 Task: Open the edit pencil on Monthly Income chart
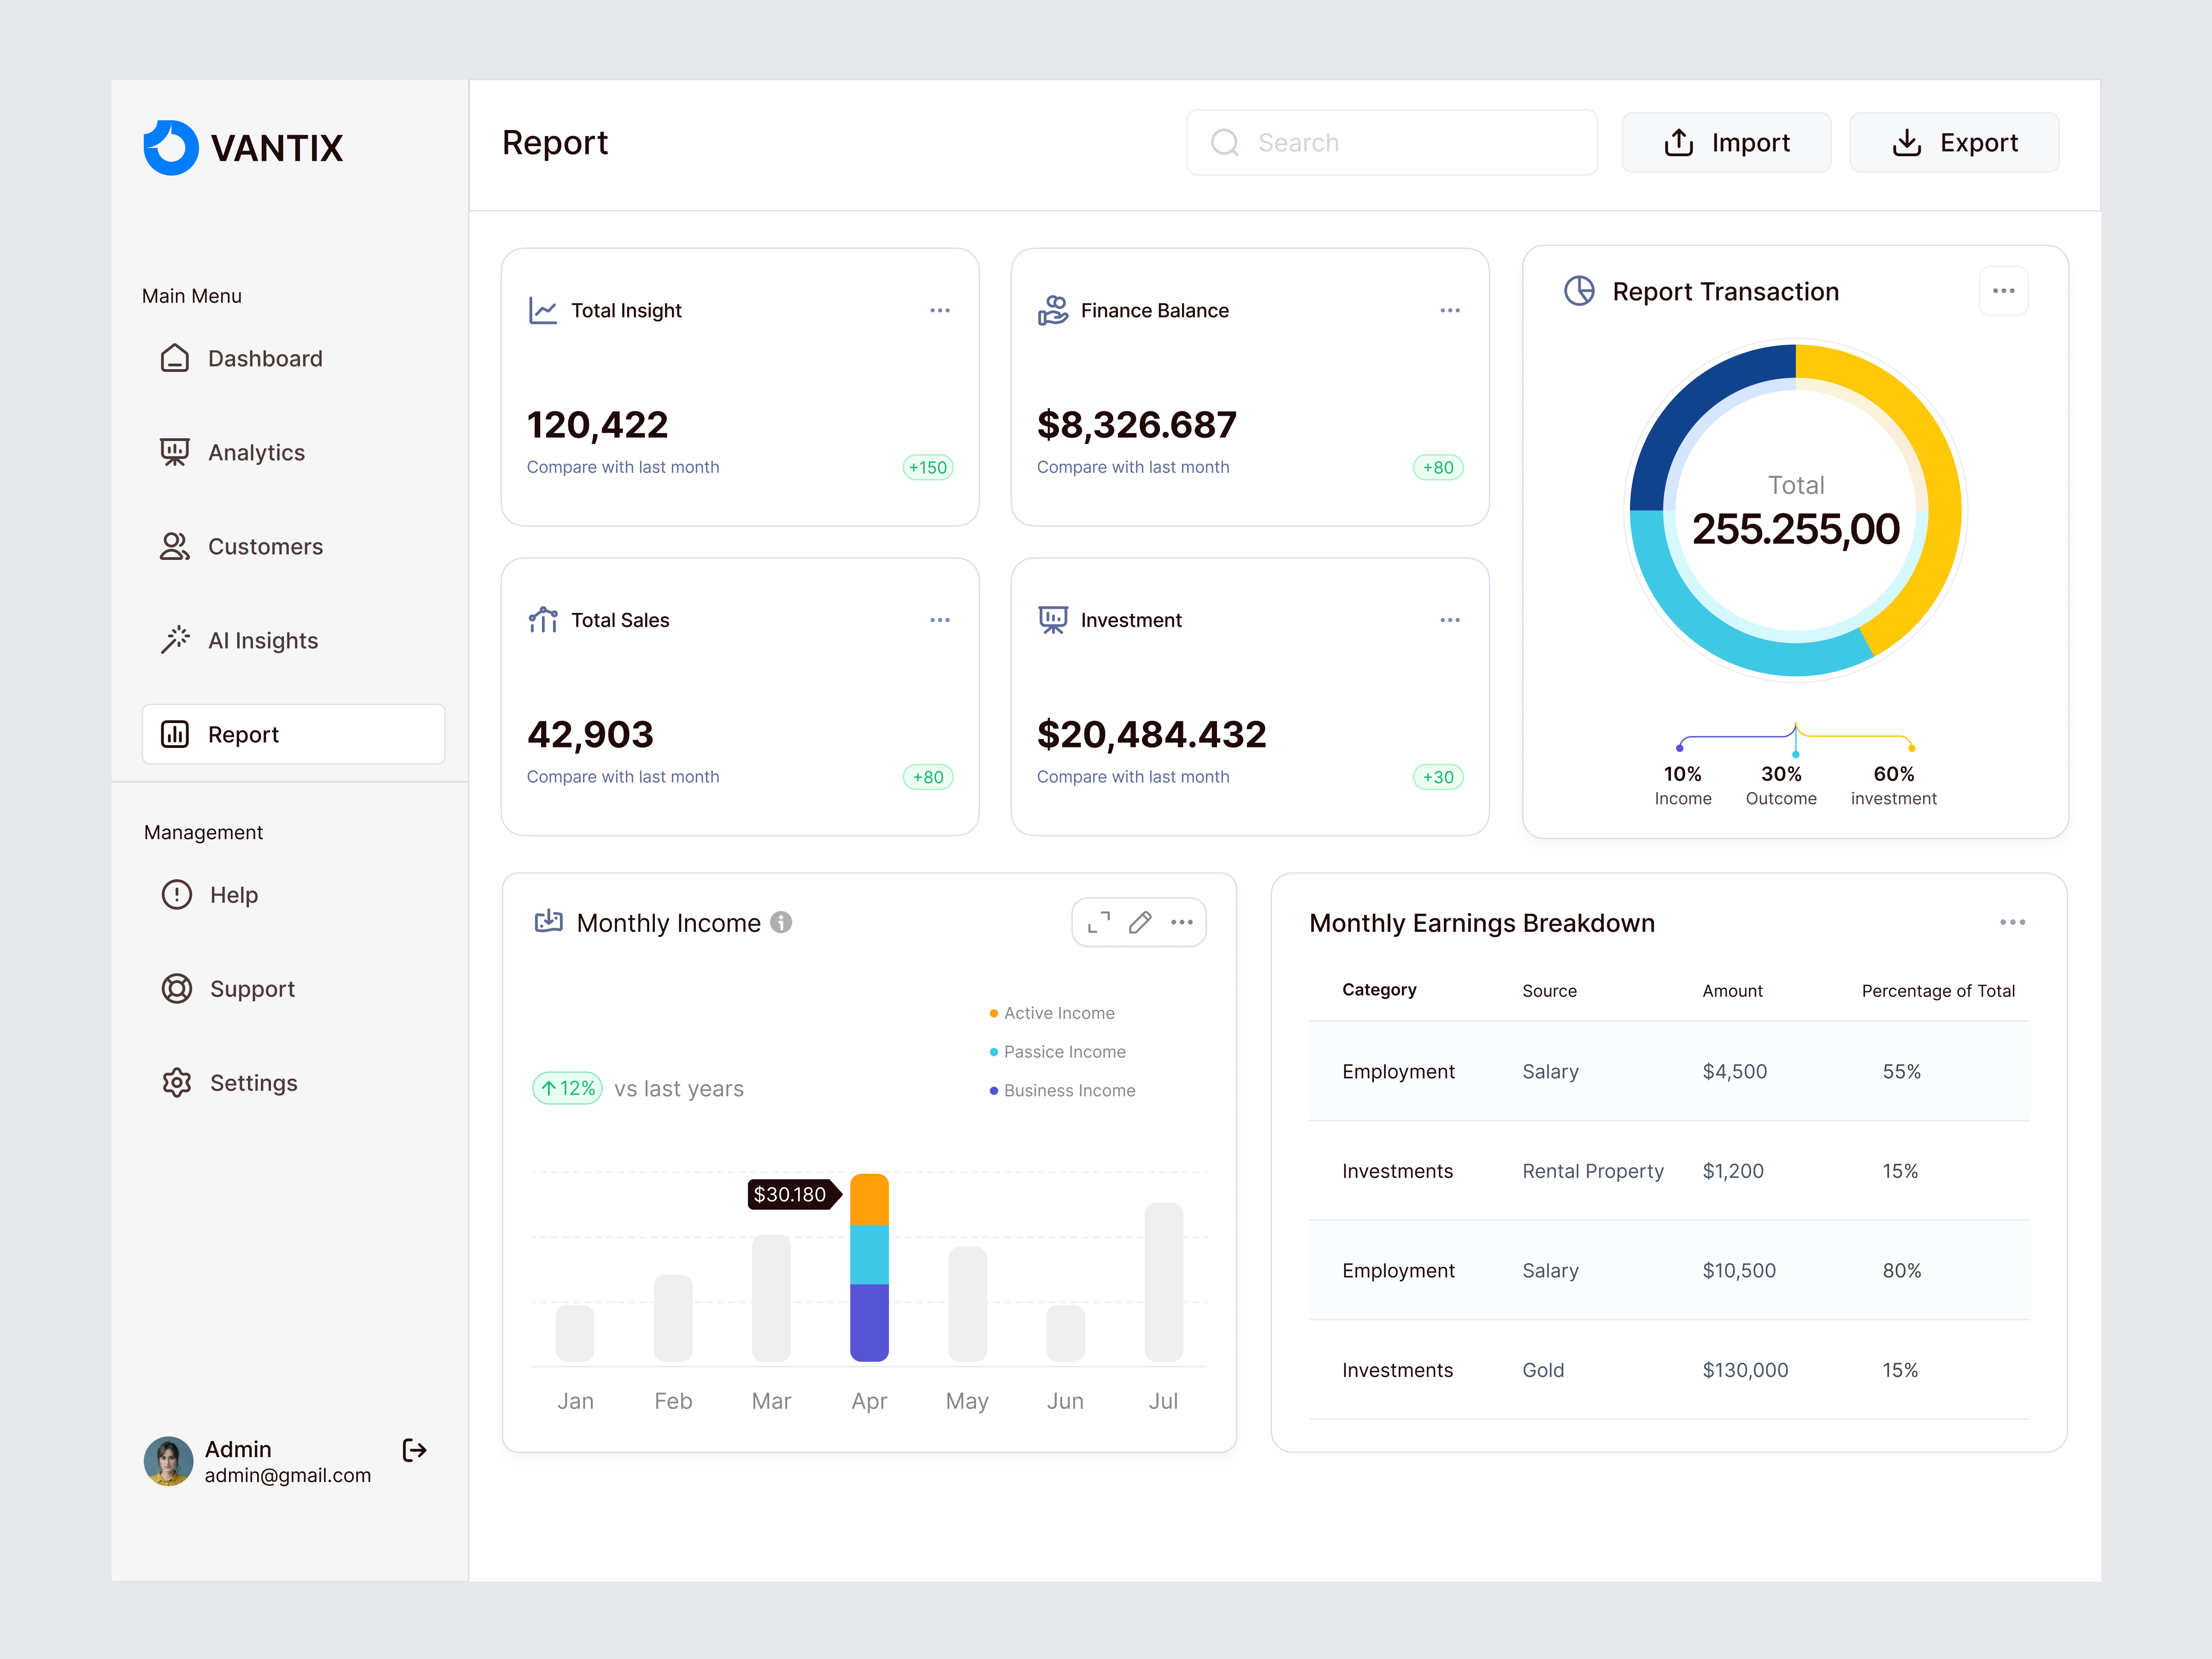click(1140, 922)
